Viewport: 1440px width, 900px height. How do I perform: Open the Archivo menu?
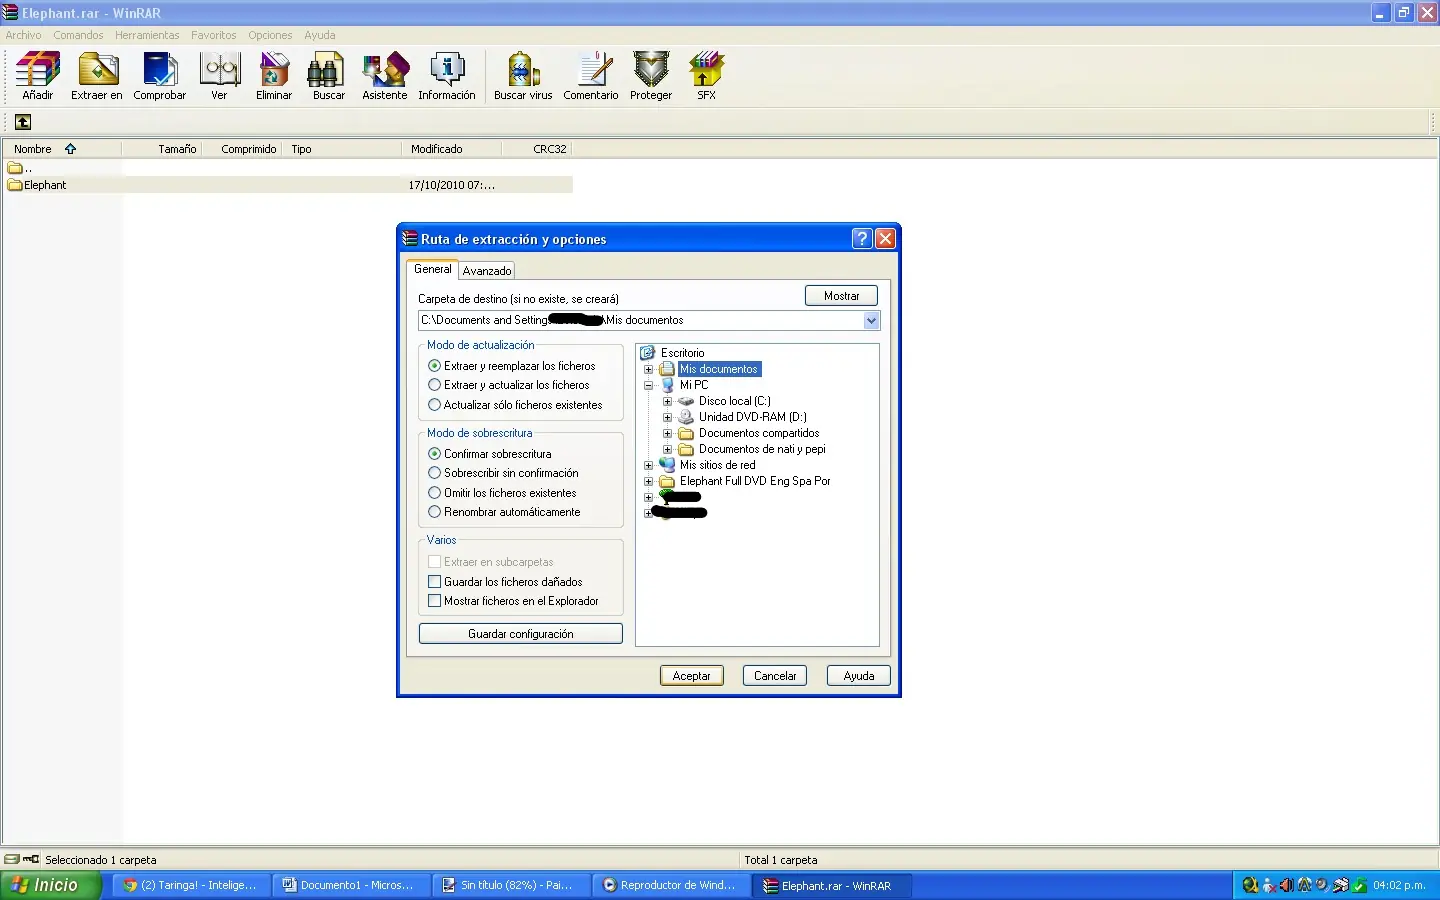tap(24, 35)
